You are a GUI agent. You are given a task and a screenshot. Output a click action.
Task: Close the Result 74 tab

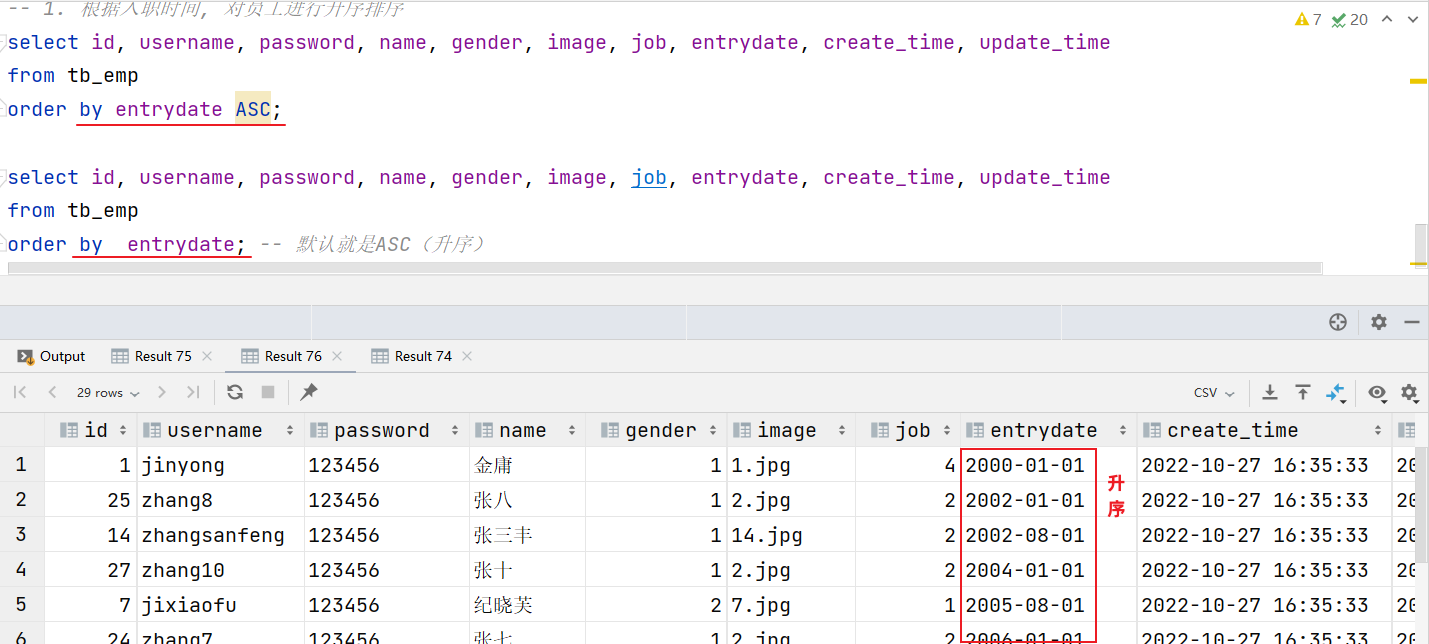tap(467, 356)
